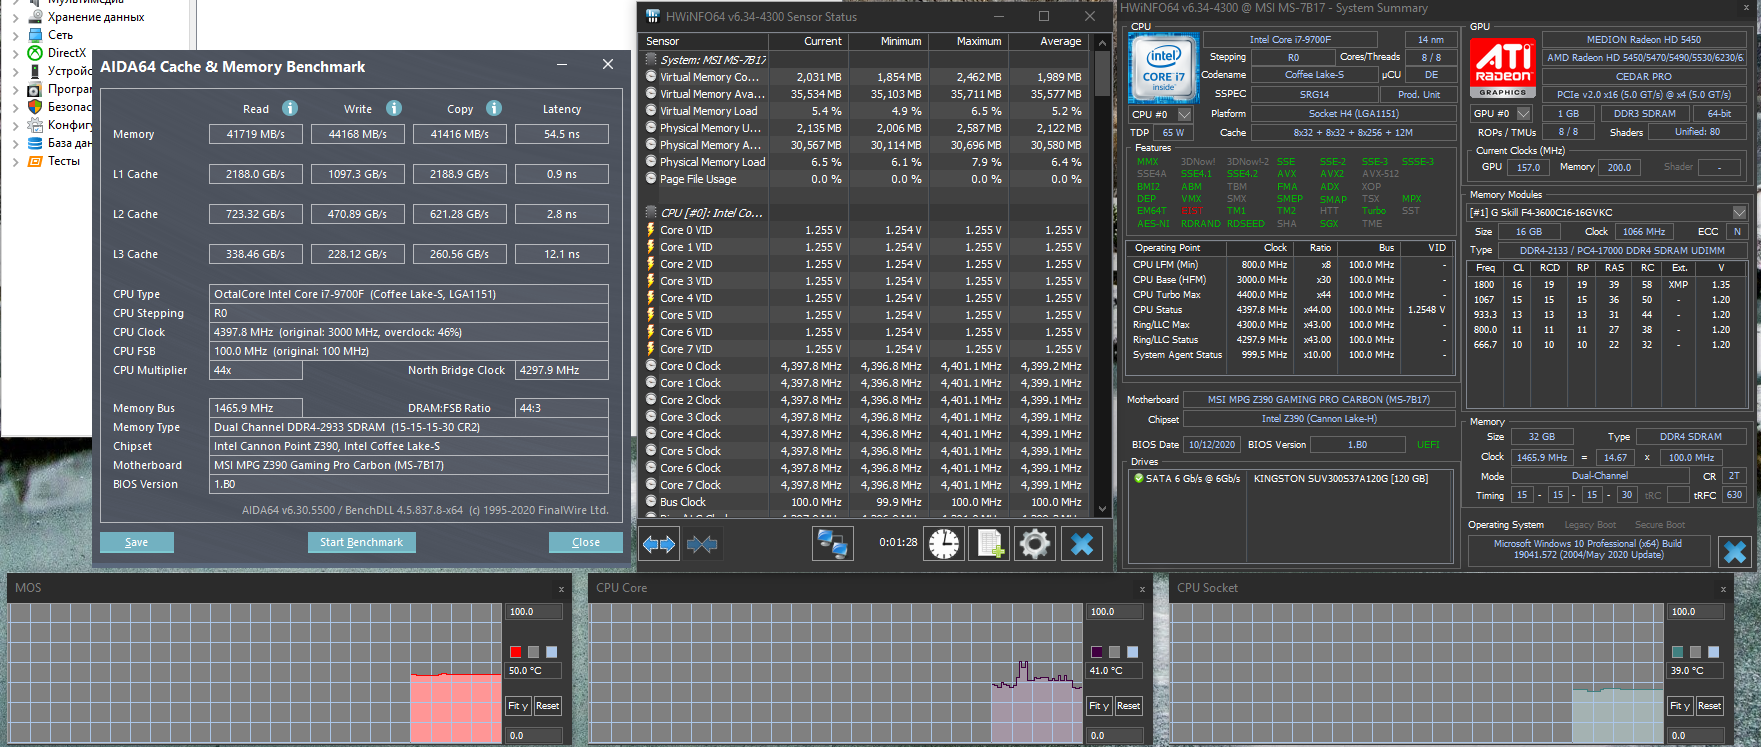Screen dimensions: 1761x747
Task: Open the CPU #0 selector dropdown
Action: click(1185, 114)
